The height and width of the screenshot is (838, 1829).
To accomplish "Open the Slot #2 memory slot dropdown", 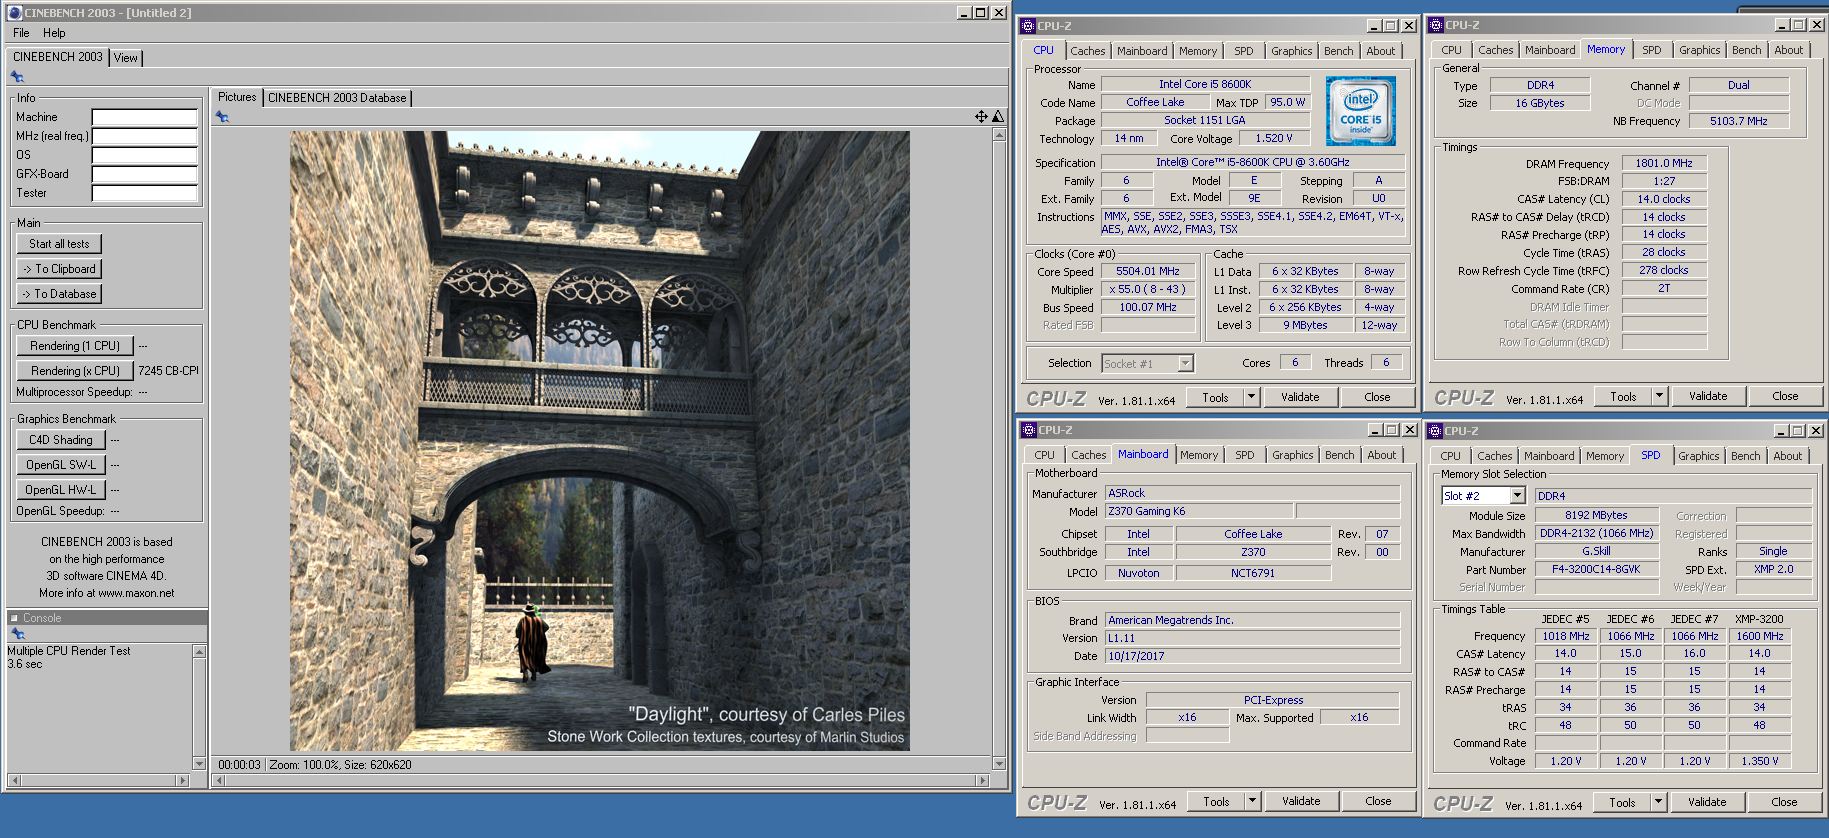I will 1517,496.
